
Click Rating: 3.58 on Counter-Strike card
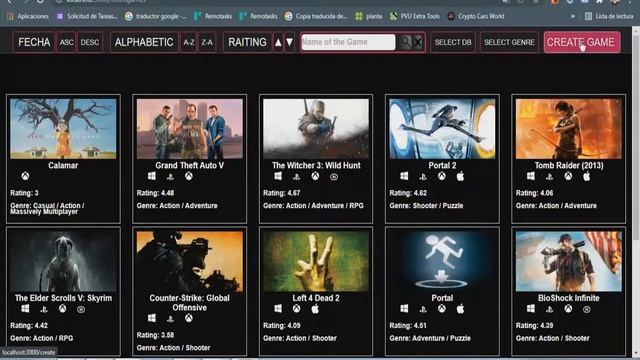(x=155, y=335)
